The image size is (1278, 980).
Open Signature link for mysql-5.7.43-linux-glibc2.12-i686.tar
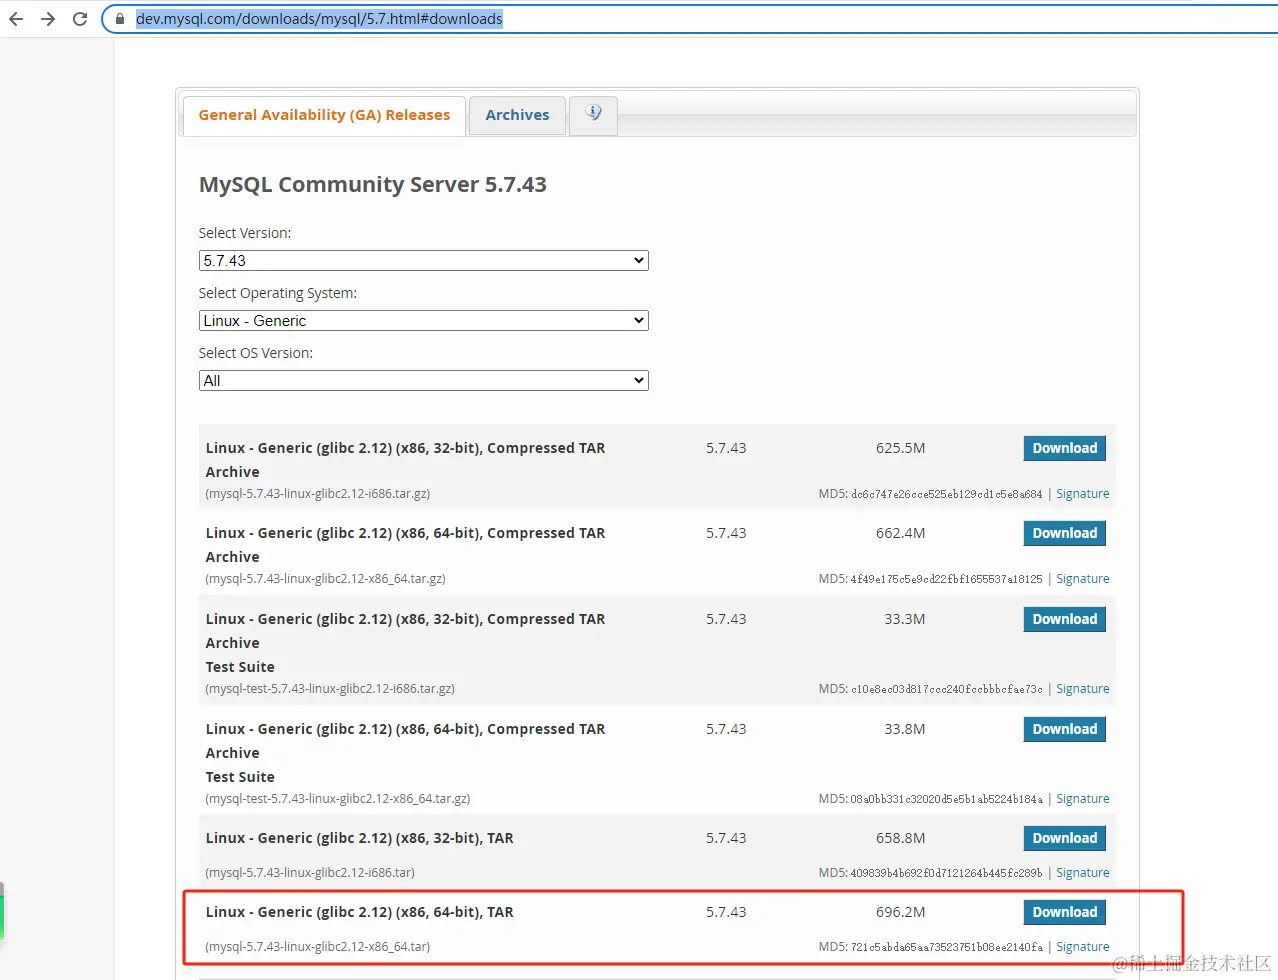click(1082, 873)
